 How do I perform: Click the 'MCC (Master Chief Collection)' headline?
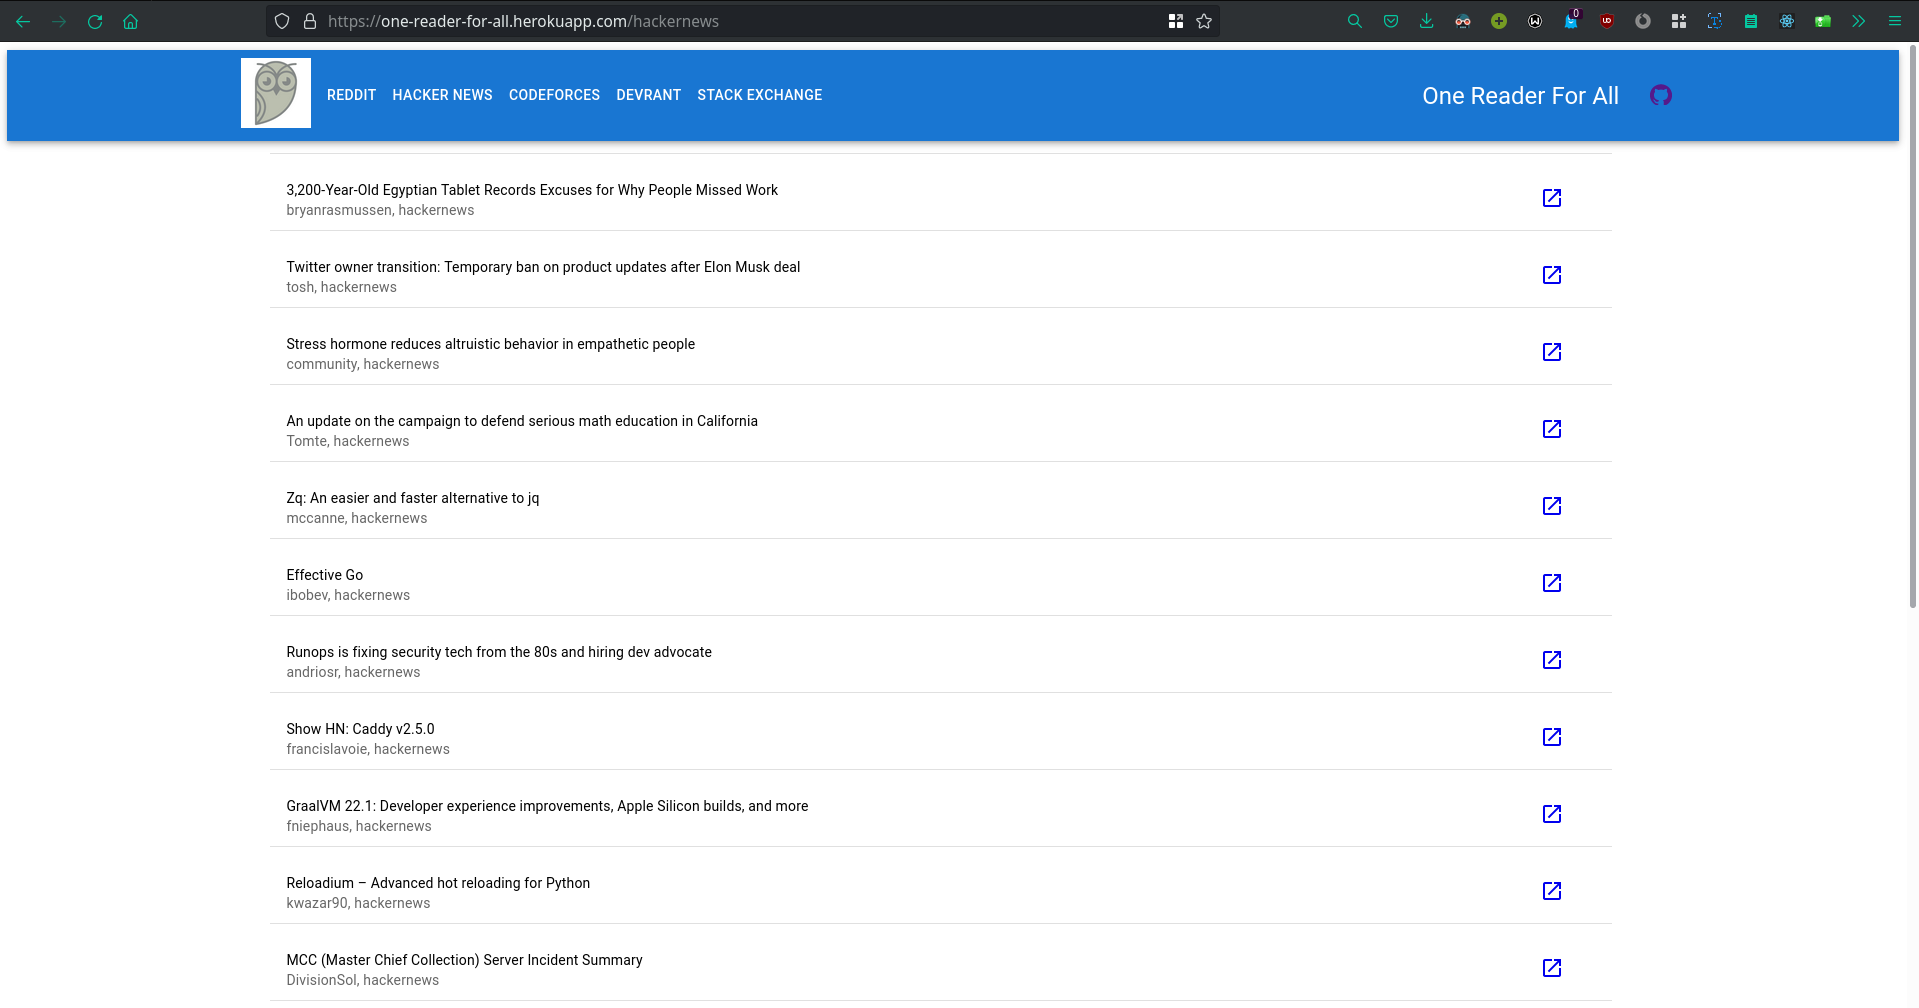(464, 960)
